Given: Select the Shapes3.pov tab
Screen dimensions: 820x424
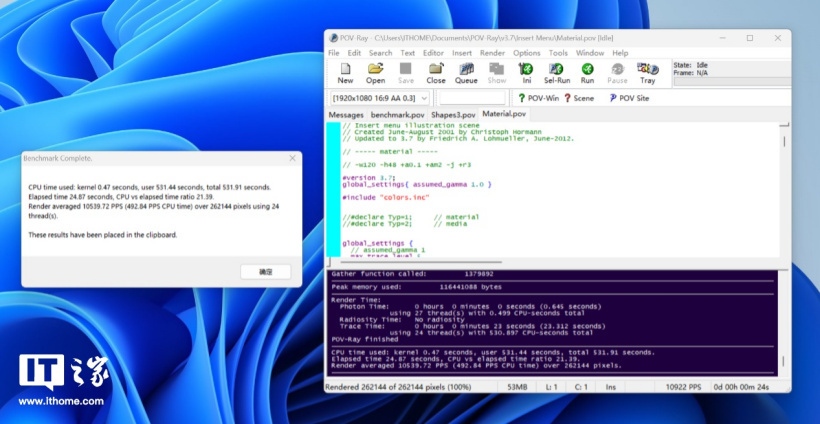Looking at the screenshot, I should coord(452,115).
